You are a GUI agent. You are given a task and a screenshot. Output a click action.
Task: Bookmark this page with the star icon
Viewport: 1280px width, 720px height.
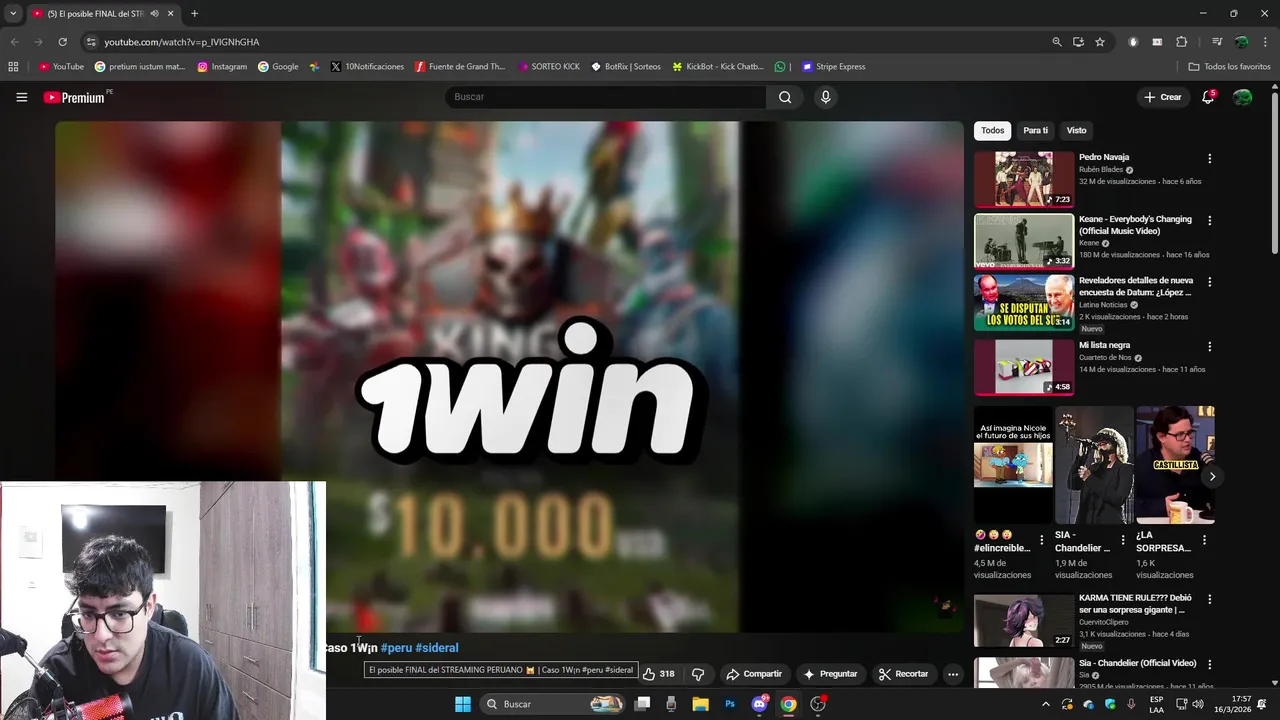pyautogui.click(x=1100, y=42)
